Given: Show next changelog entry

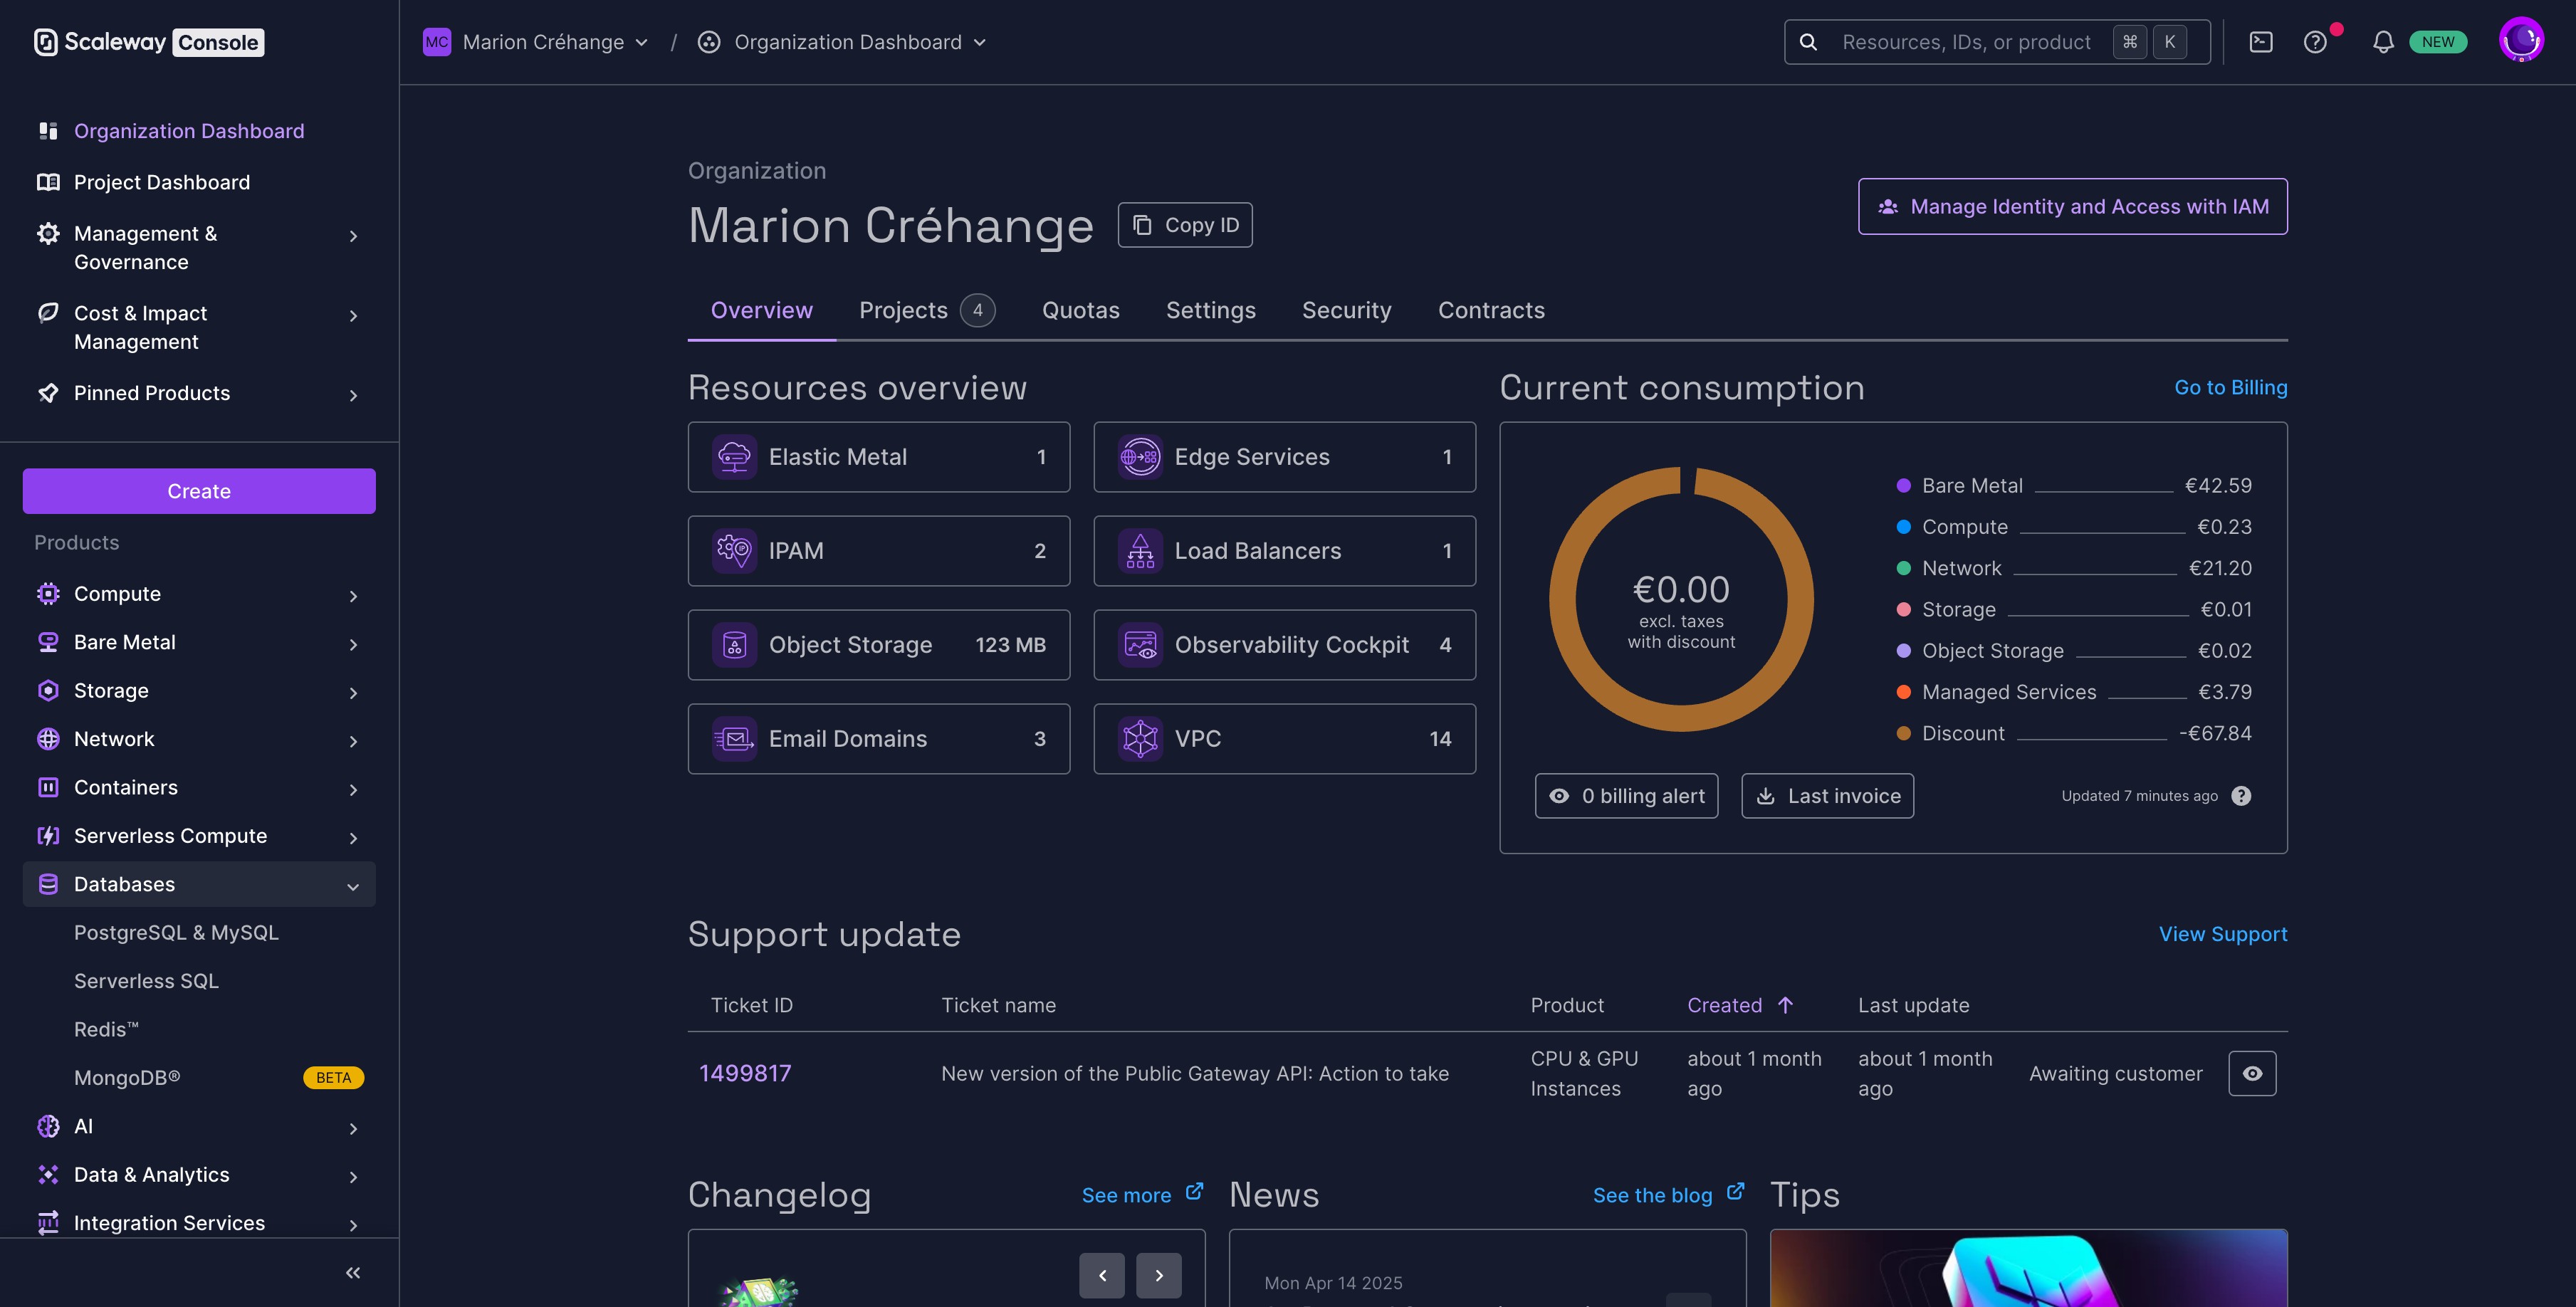Looking at the screenshot, I should coord(1159,1275).
